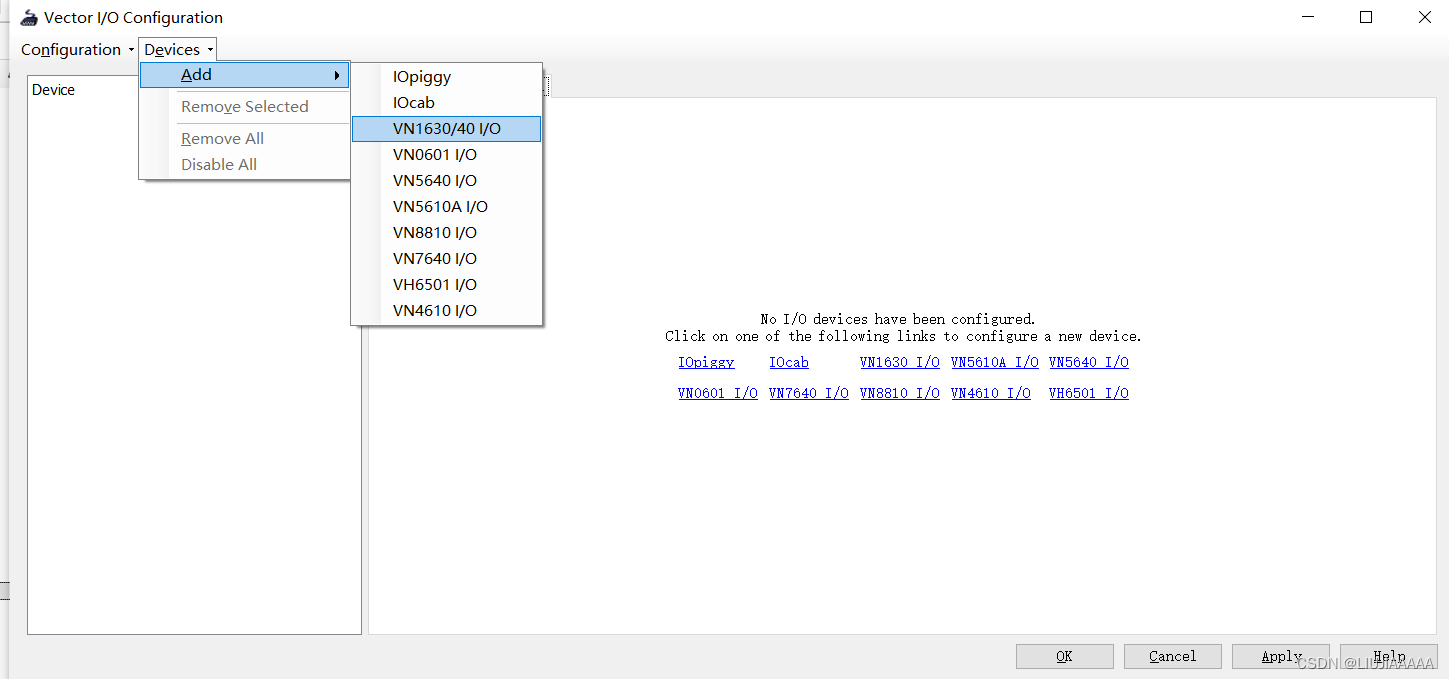1449x679 pixels.
Task: Click the VN5640 I/O link
Action: pyautogui.click(x=1089, y=363)
